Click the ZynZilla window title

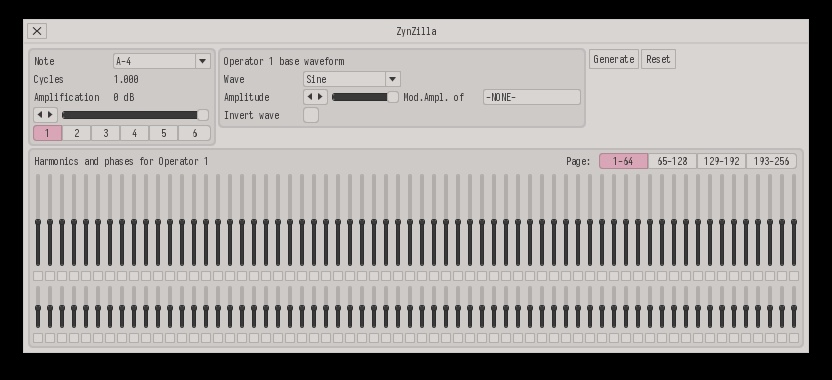pos(417,31)
